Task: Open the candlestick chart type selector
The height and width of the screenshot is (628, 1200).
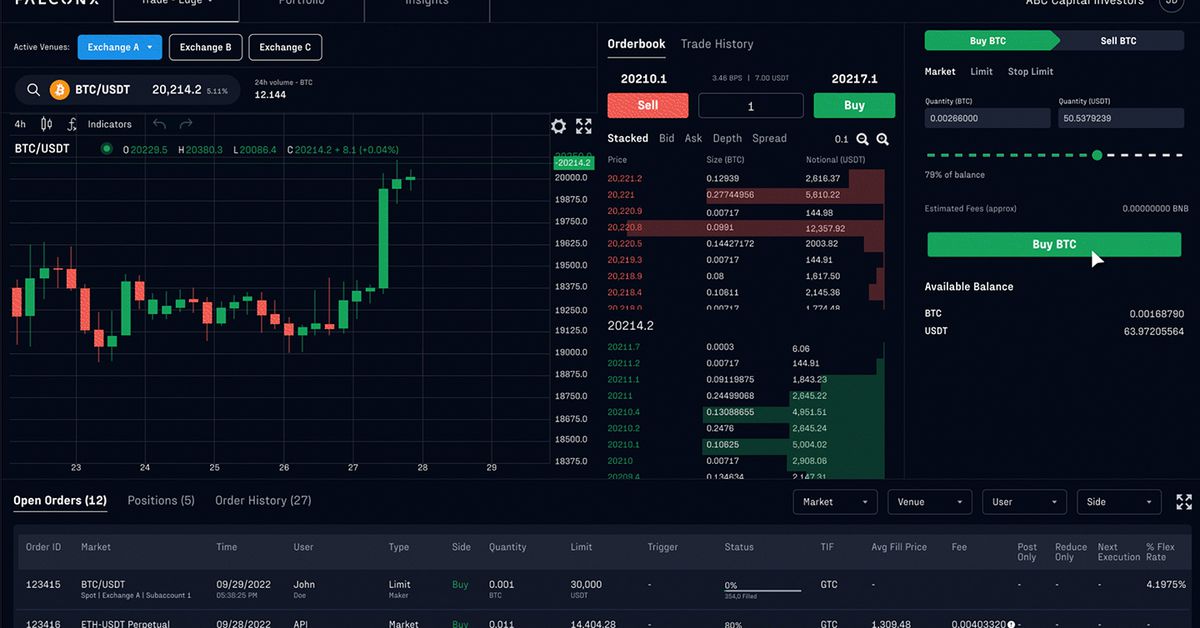Action: 46,124
